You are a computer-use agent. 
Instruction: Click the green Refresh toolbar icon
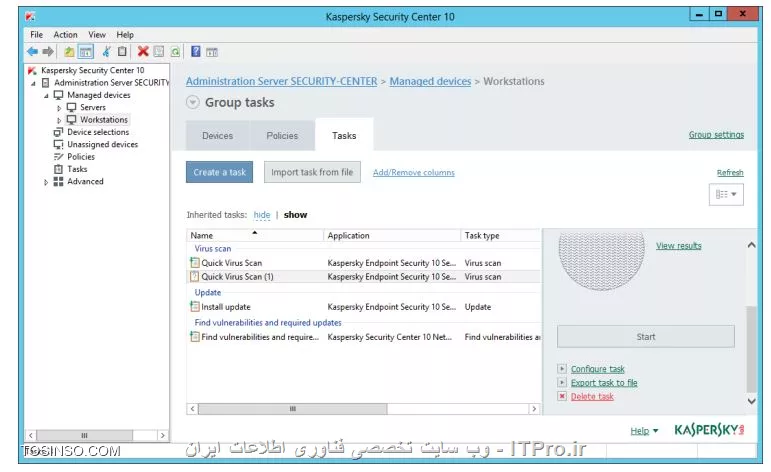point(175,52)
